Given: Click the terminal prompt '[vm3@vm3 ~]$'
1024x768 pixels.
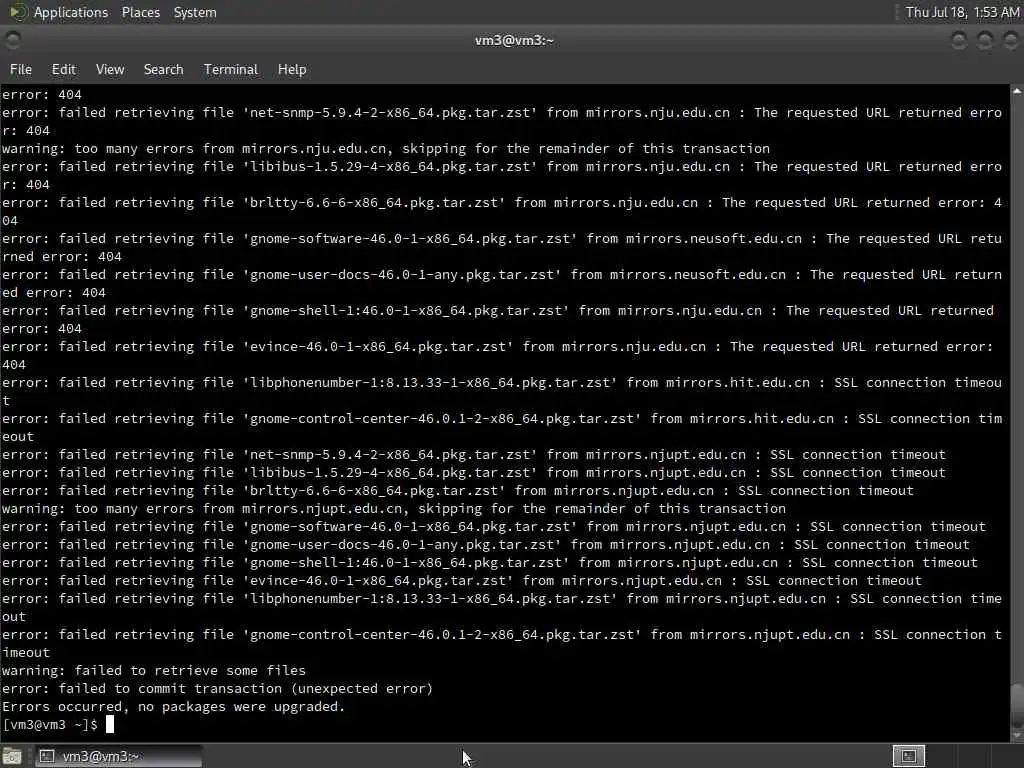Looking at the screenshot, I should pos(50,724).
